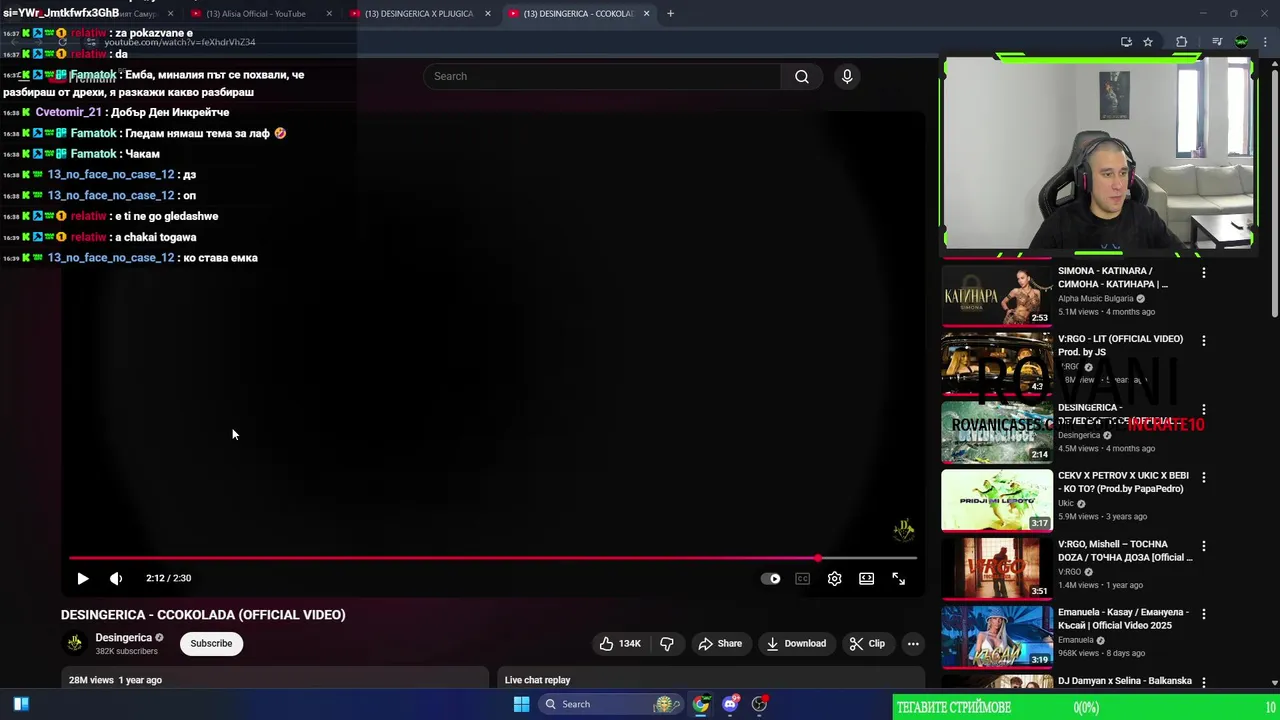Click the YouTube search field
The image size is (1280, 720).
[x=602, y=76]
